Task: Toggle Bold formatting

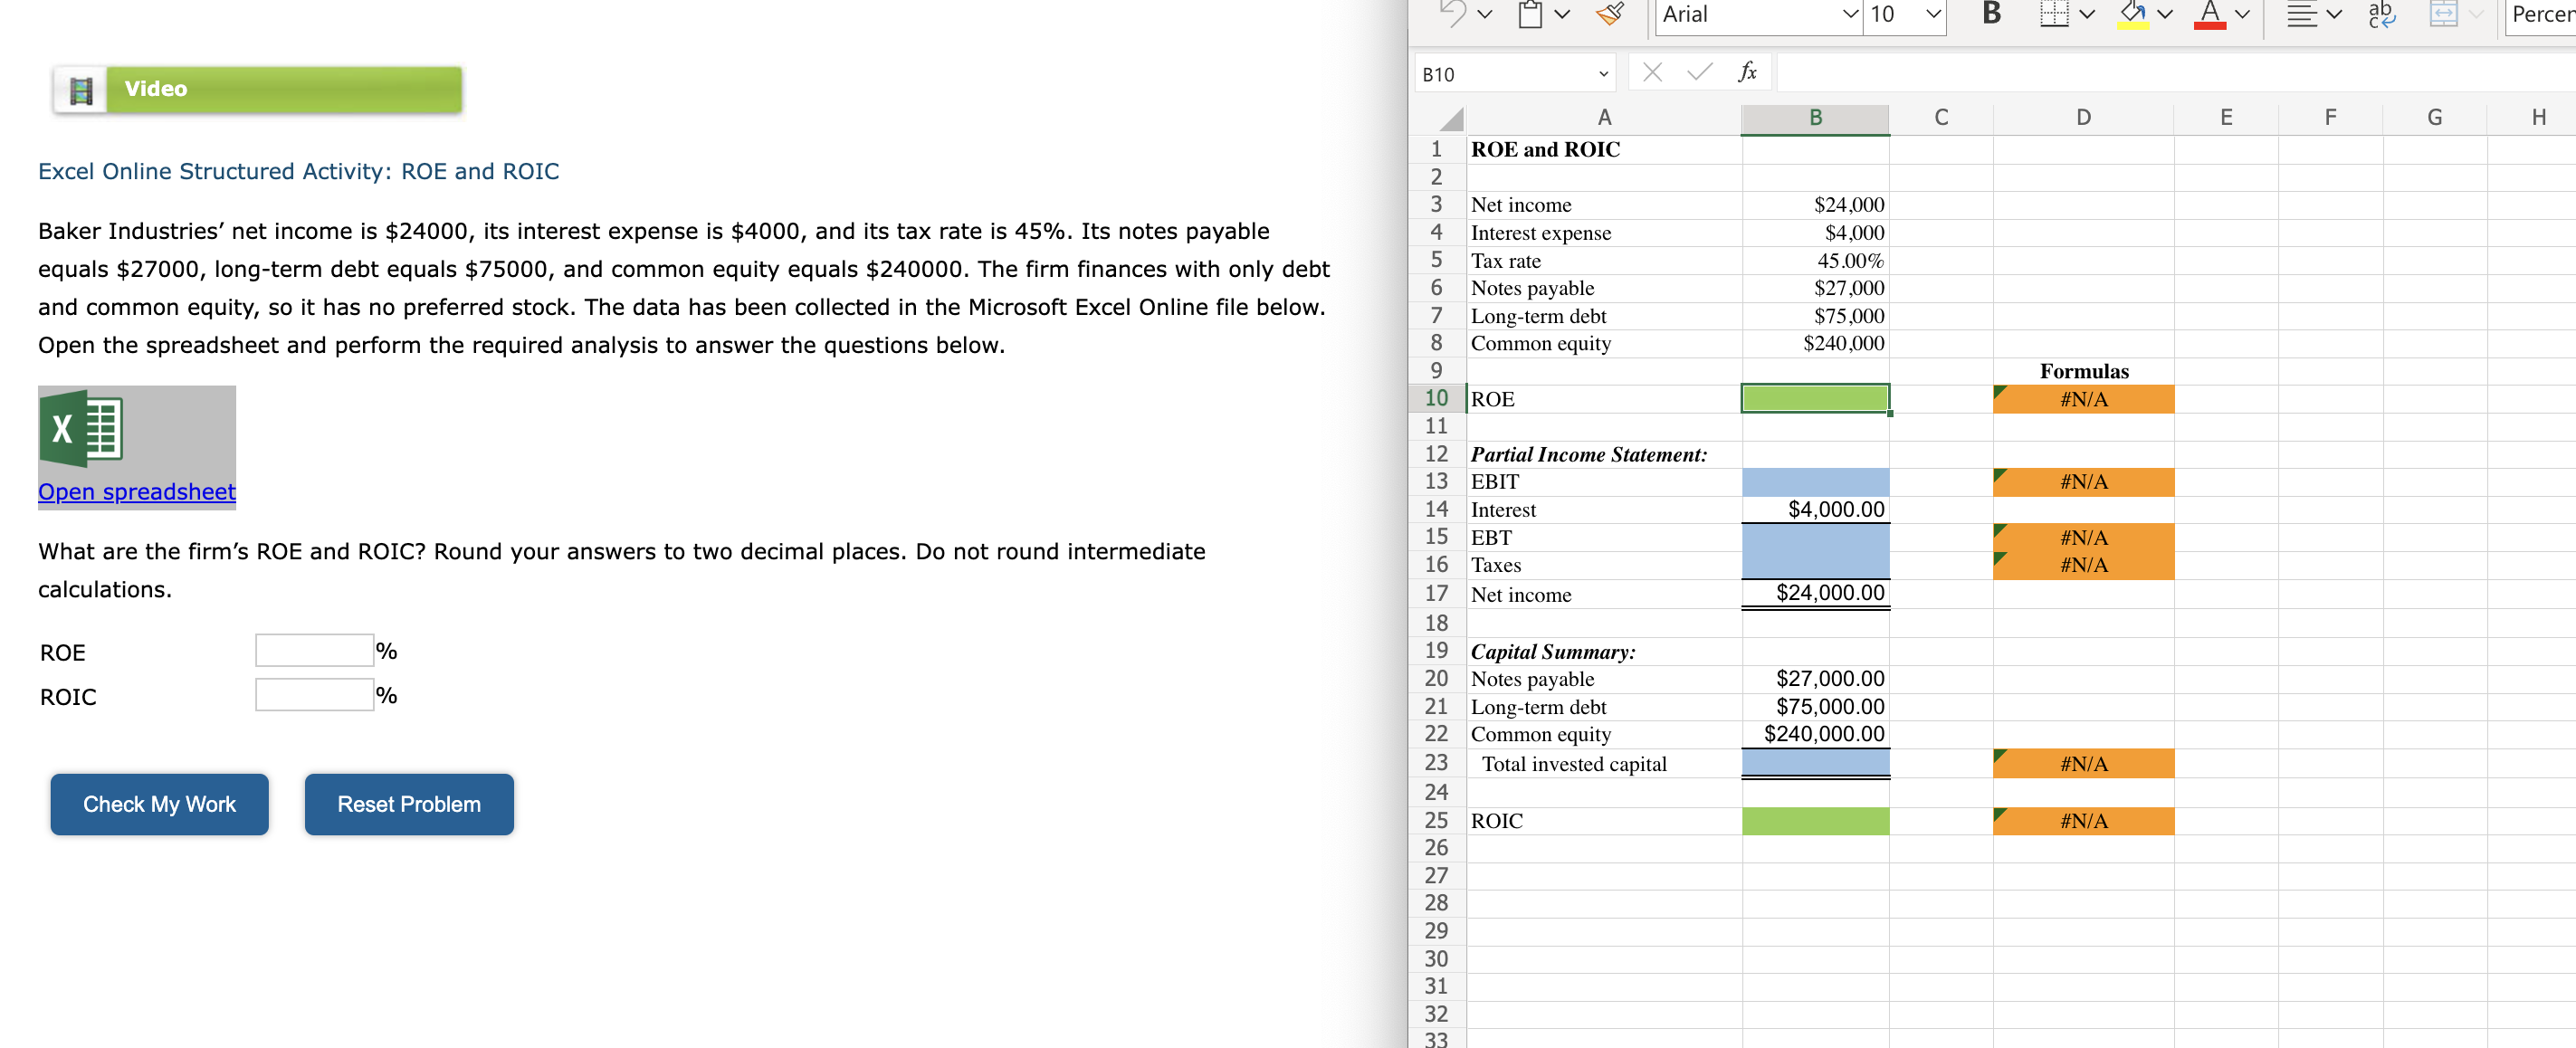Action: click(x=1991, y=14)
